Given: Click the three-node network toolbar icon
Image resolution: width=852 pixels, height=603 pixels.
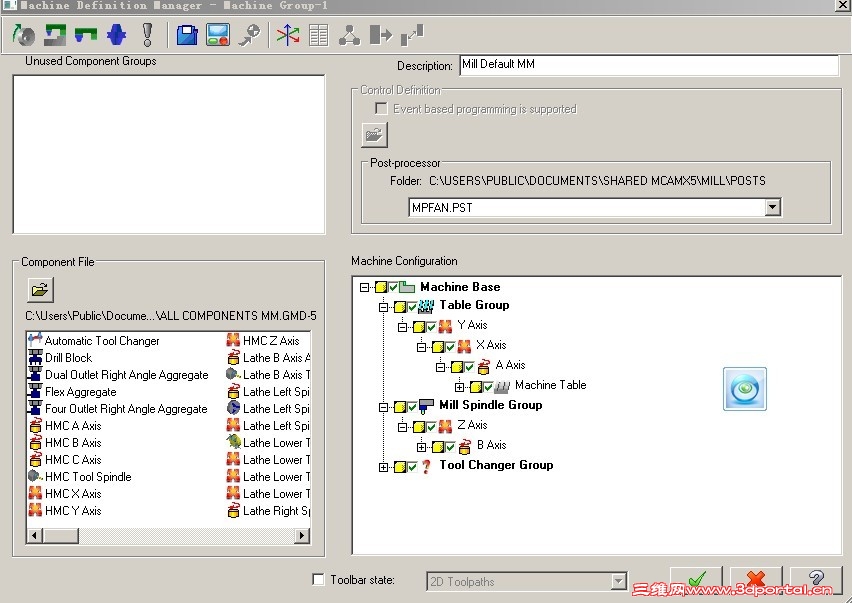Looking at the screenshot, I should pyautogui.click(x=349, y=35).
